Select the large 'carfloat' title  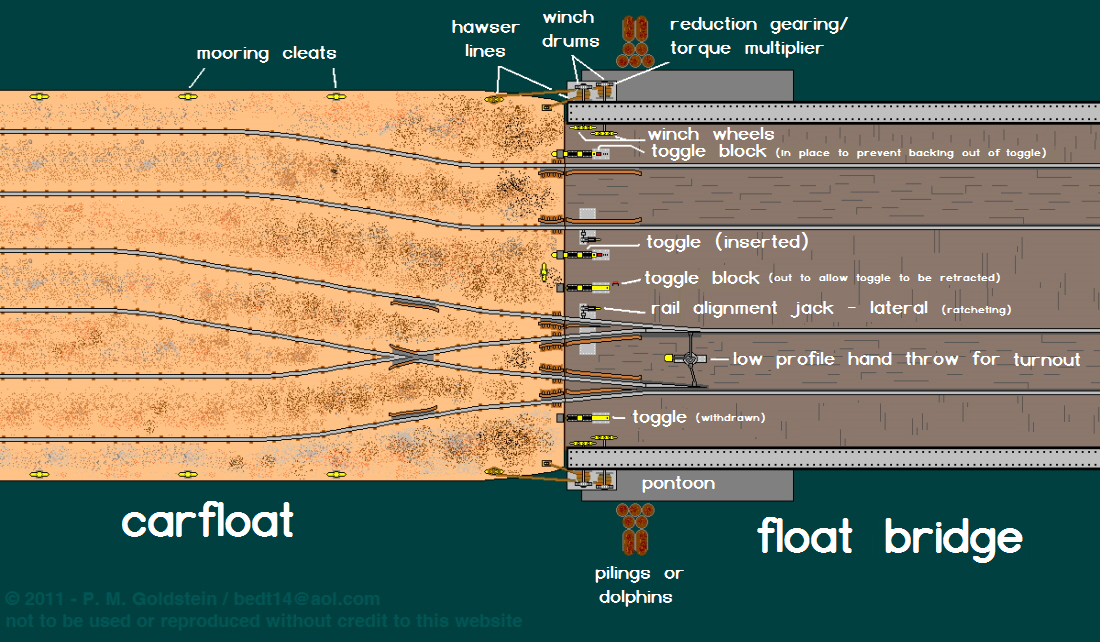(208, 522)
